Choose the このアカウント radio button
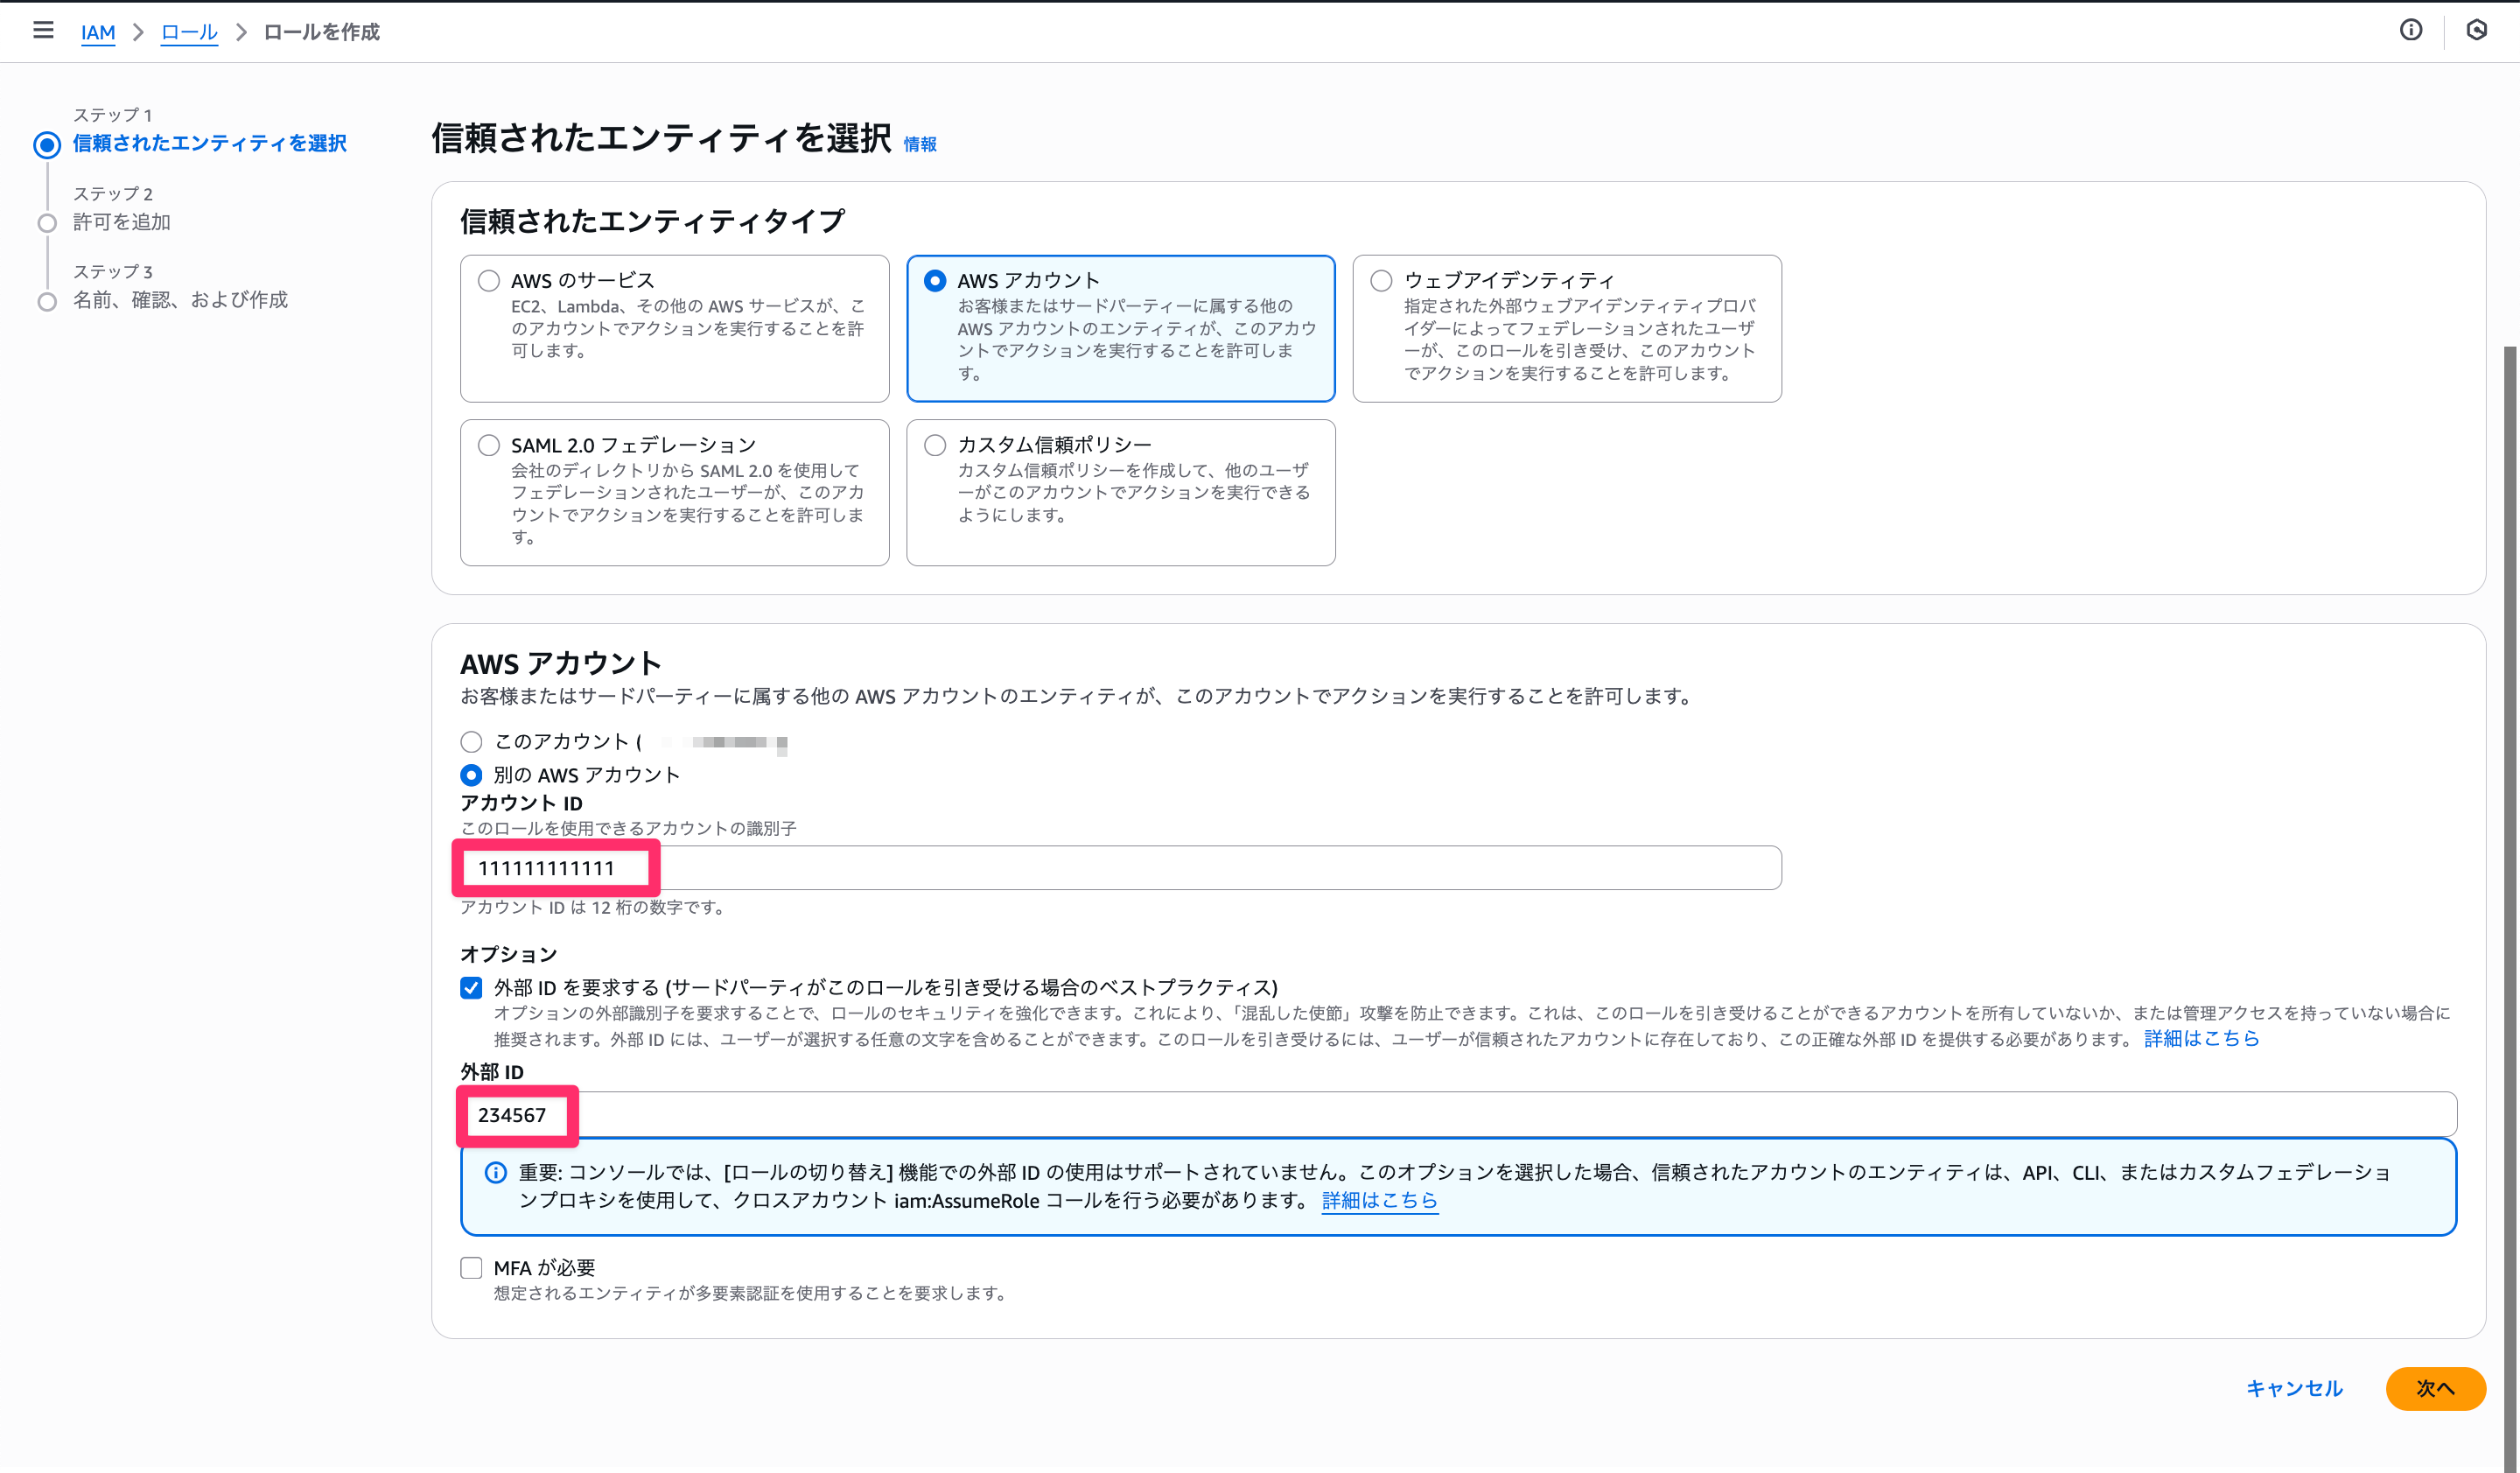Viewport: 2520px width, 1473px height. [471, 741]
